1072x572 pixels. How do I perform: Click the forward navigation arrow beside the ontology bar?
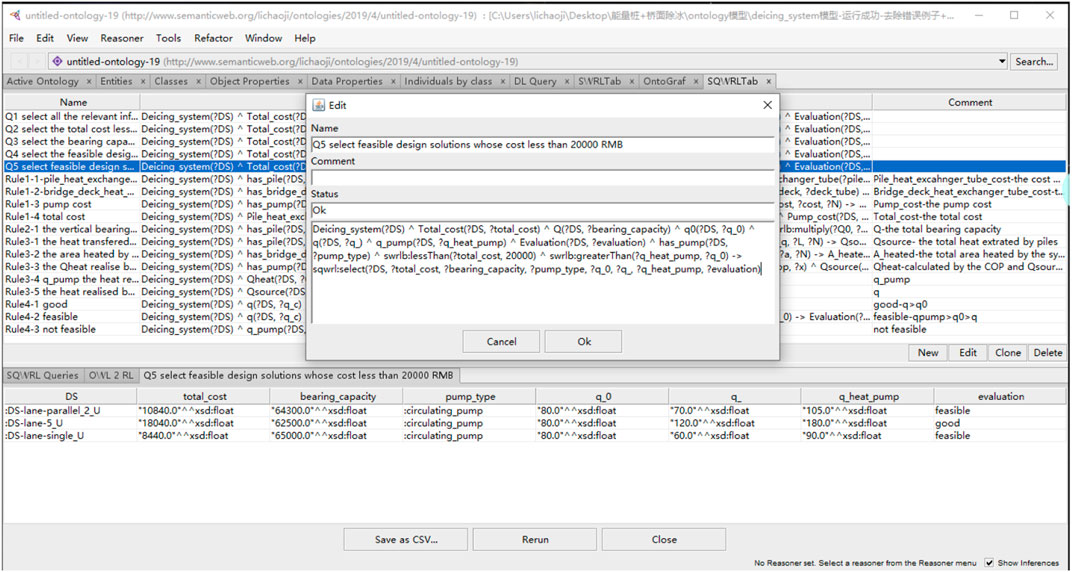pos(36,62)
